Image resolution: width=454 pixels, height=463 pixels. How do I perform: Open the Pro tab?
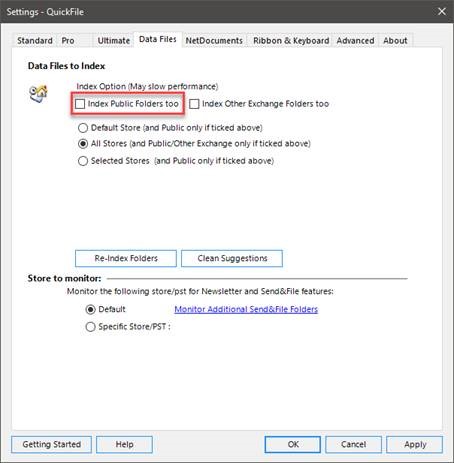pyautogui.click(x=68, y=41)
